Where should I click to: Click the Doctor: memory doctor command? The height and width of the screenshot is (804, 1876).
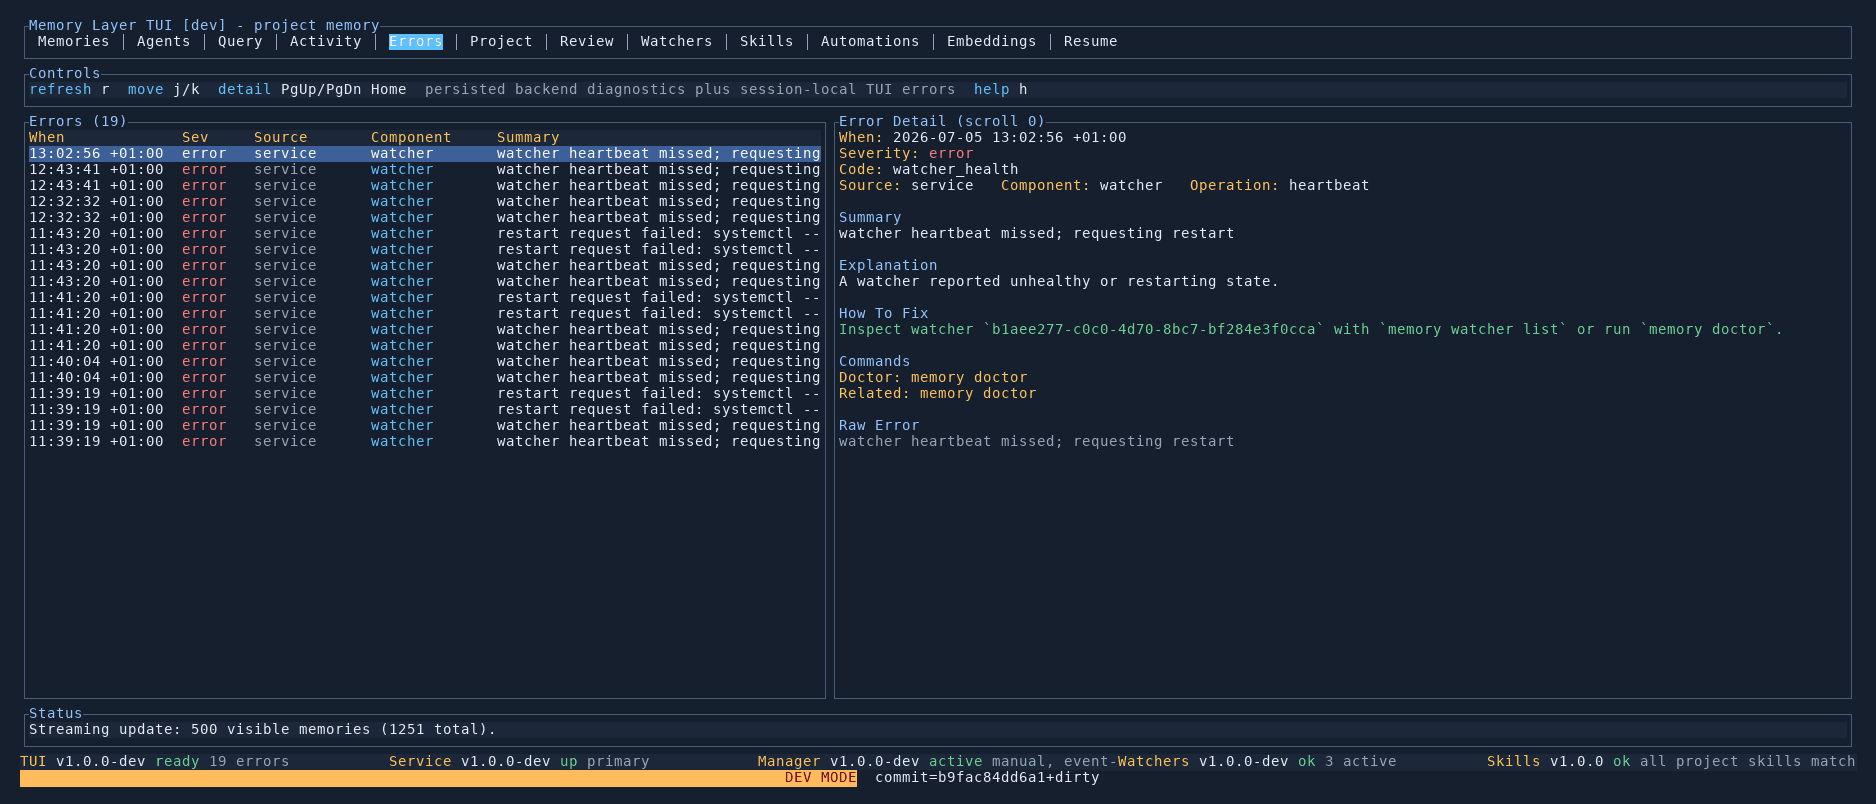click(933, 377)
